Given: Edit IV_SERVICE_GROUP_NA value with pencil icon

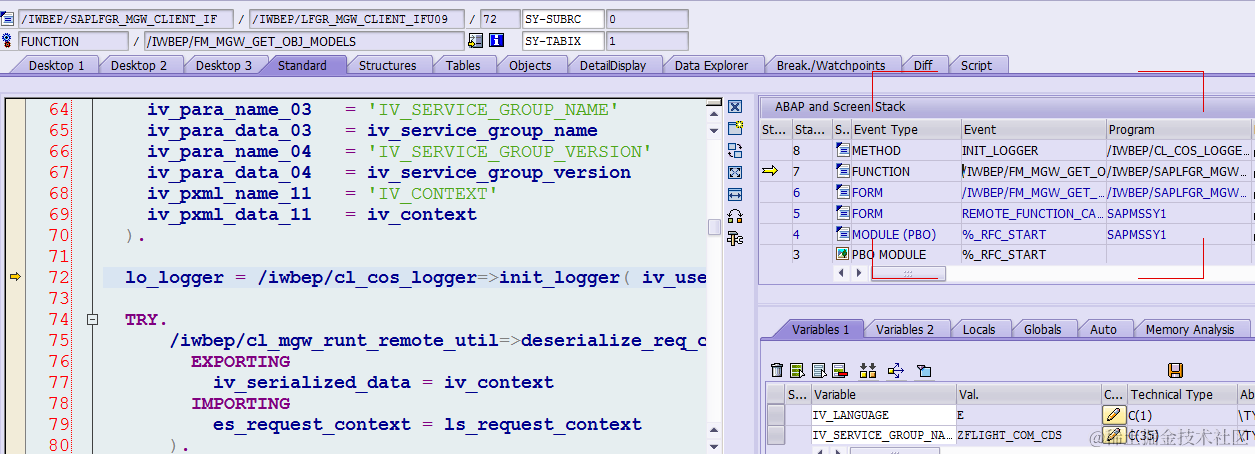Looking at the screenshot, I should (x=1113, y=435).
